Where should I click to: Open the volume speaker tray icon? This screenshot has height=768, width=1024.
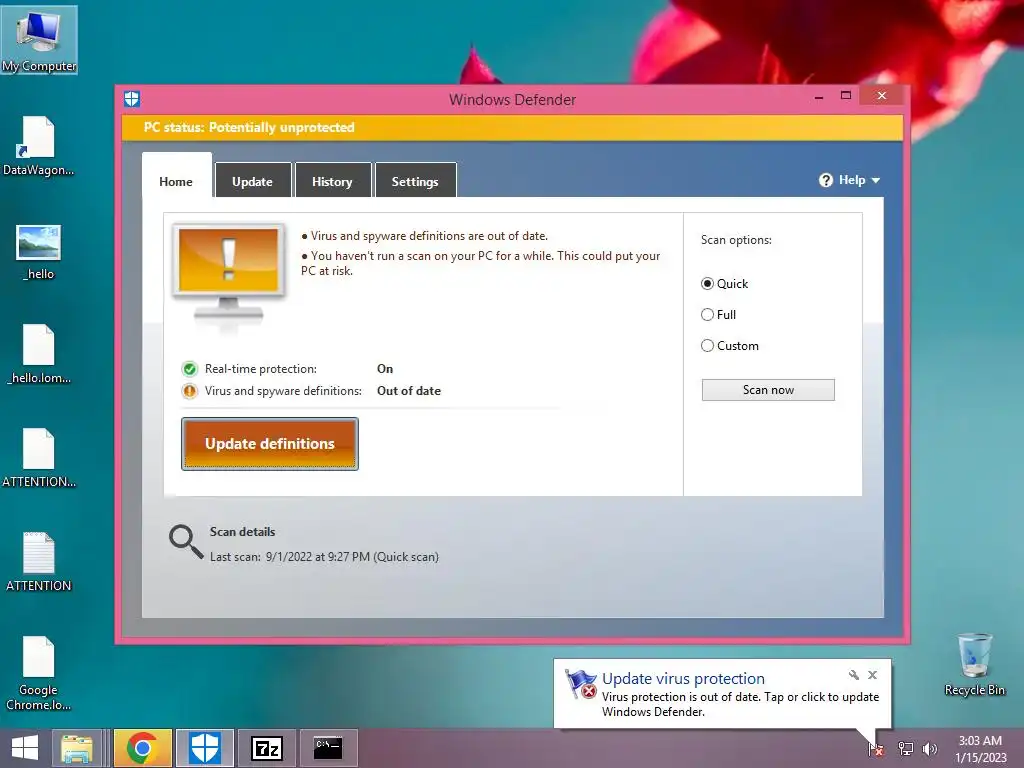(929, 748)
